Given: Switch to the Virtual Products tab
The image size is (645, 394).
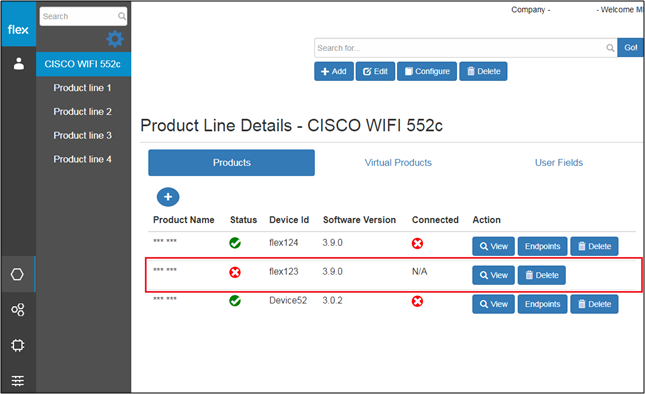Looking at the screenshot, I should (x=398, y=163).
